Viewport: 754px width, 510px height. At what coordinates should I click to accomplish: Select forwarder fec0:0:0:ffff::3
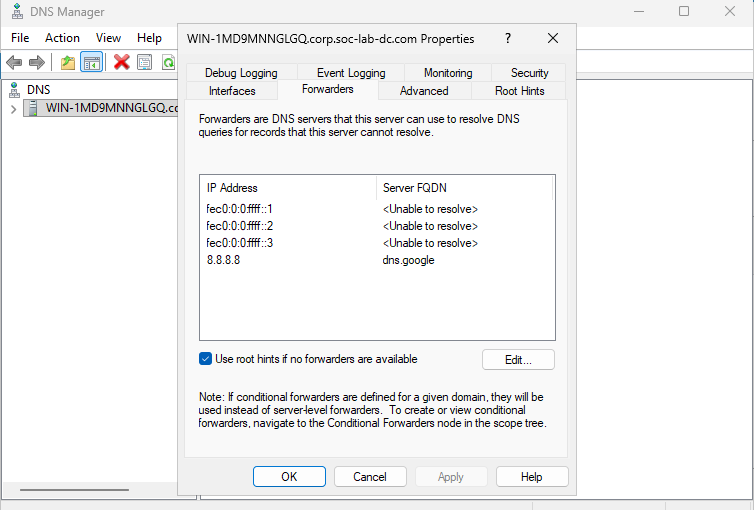point(239,243)
